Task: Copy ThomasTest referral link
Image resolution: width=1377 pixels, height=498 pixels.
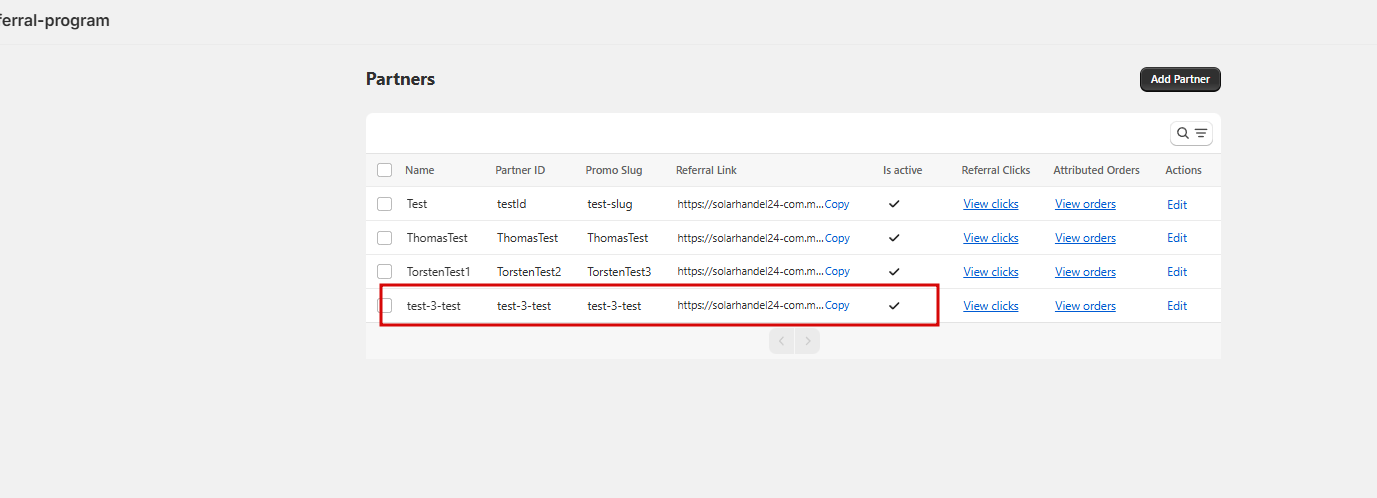Action: coord(837,238)
